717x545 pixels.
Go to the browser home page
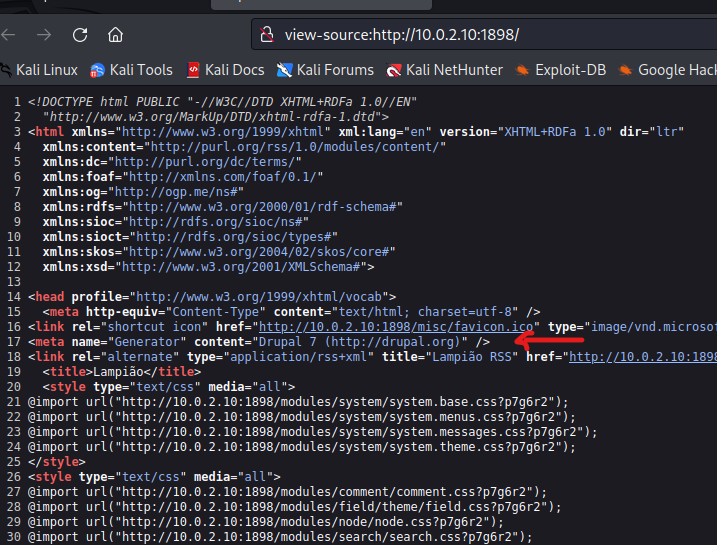point(116,35)
